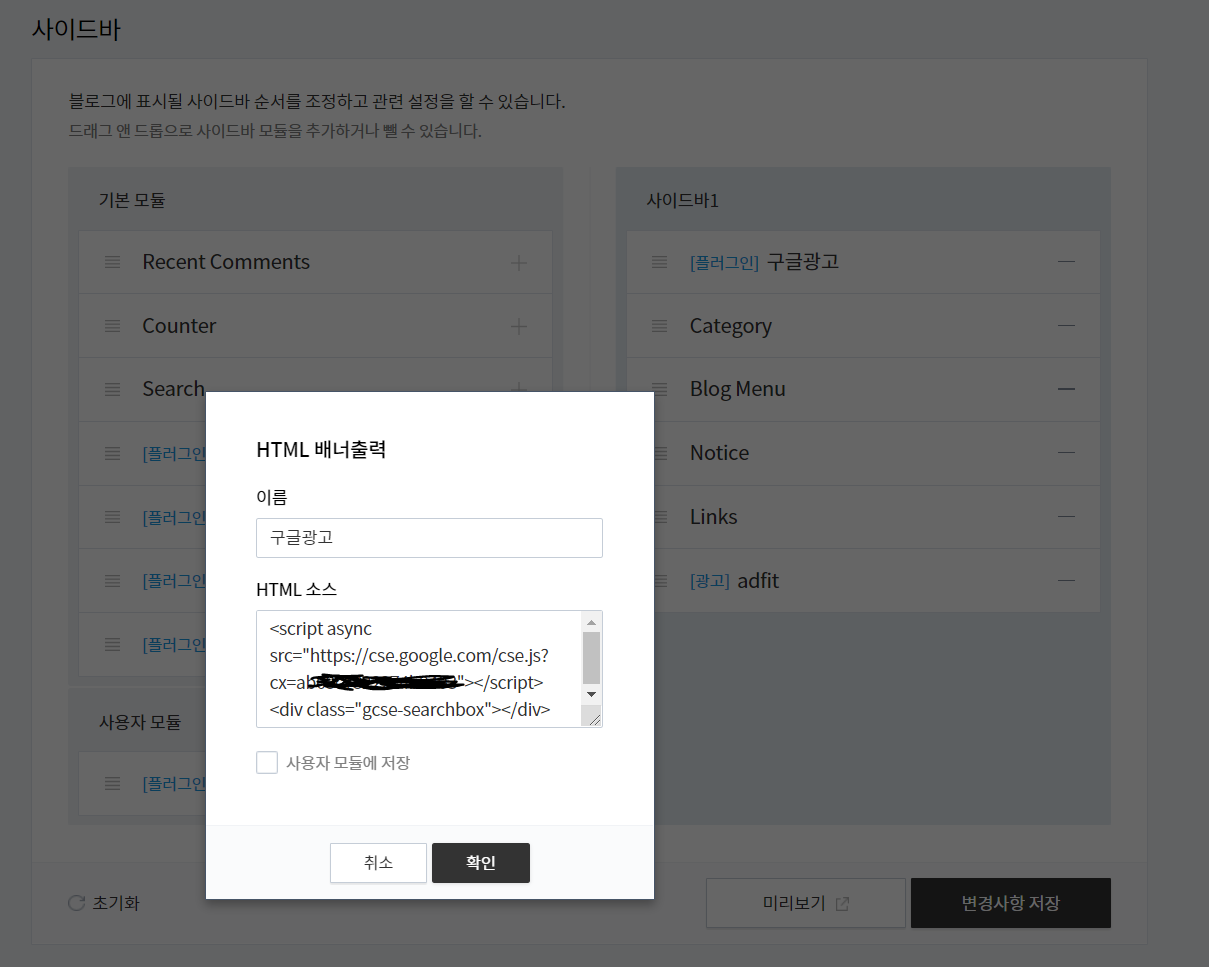Click the 사이드바1 section header
The width and height of the screenshot is (1209, 967).
point(683,200)
